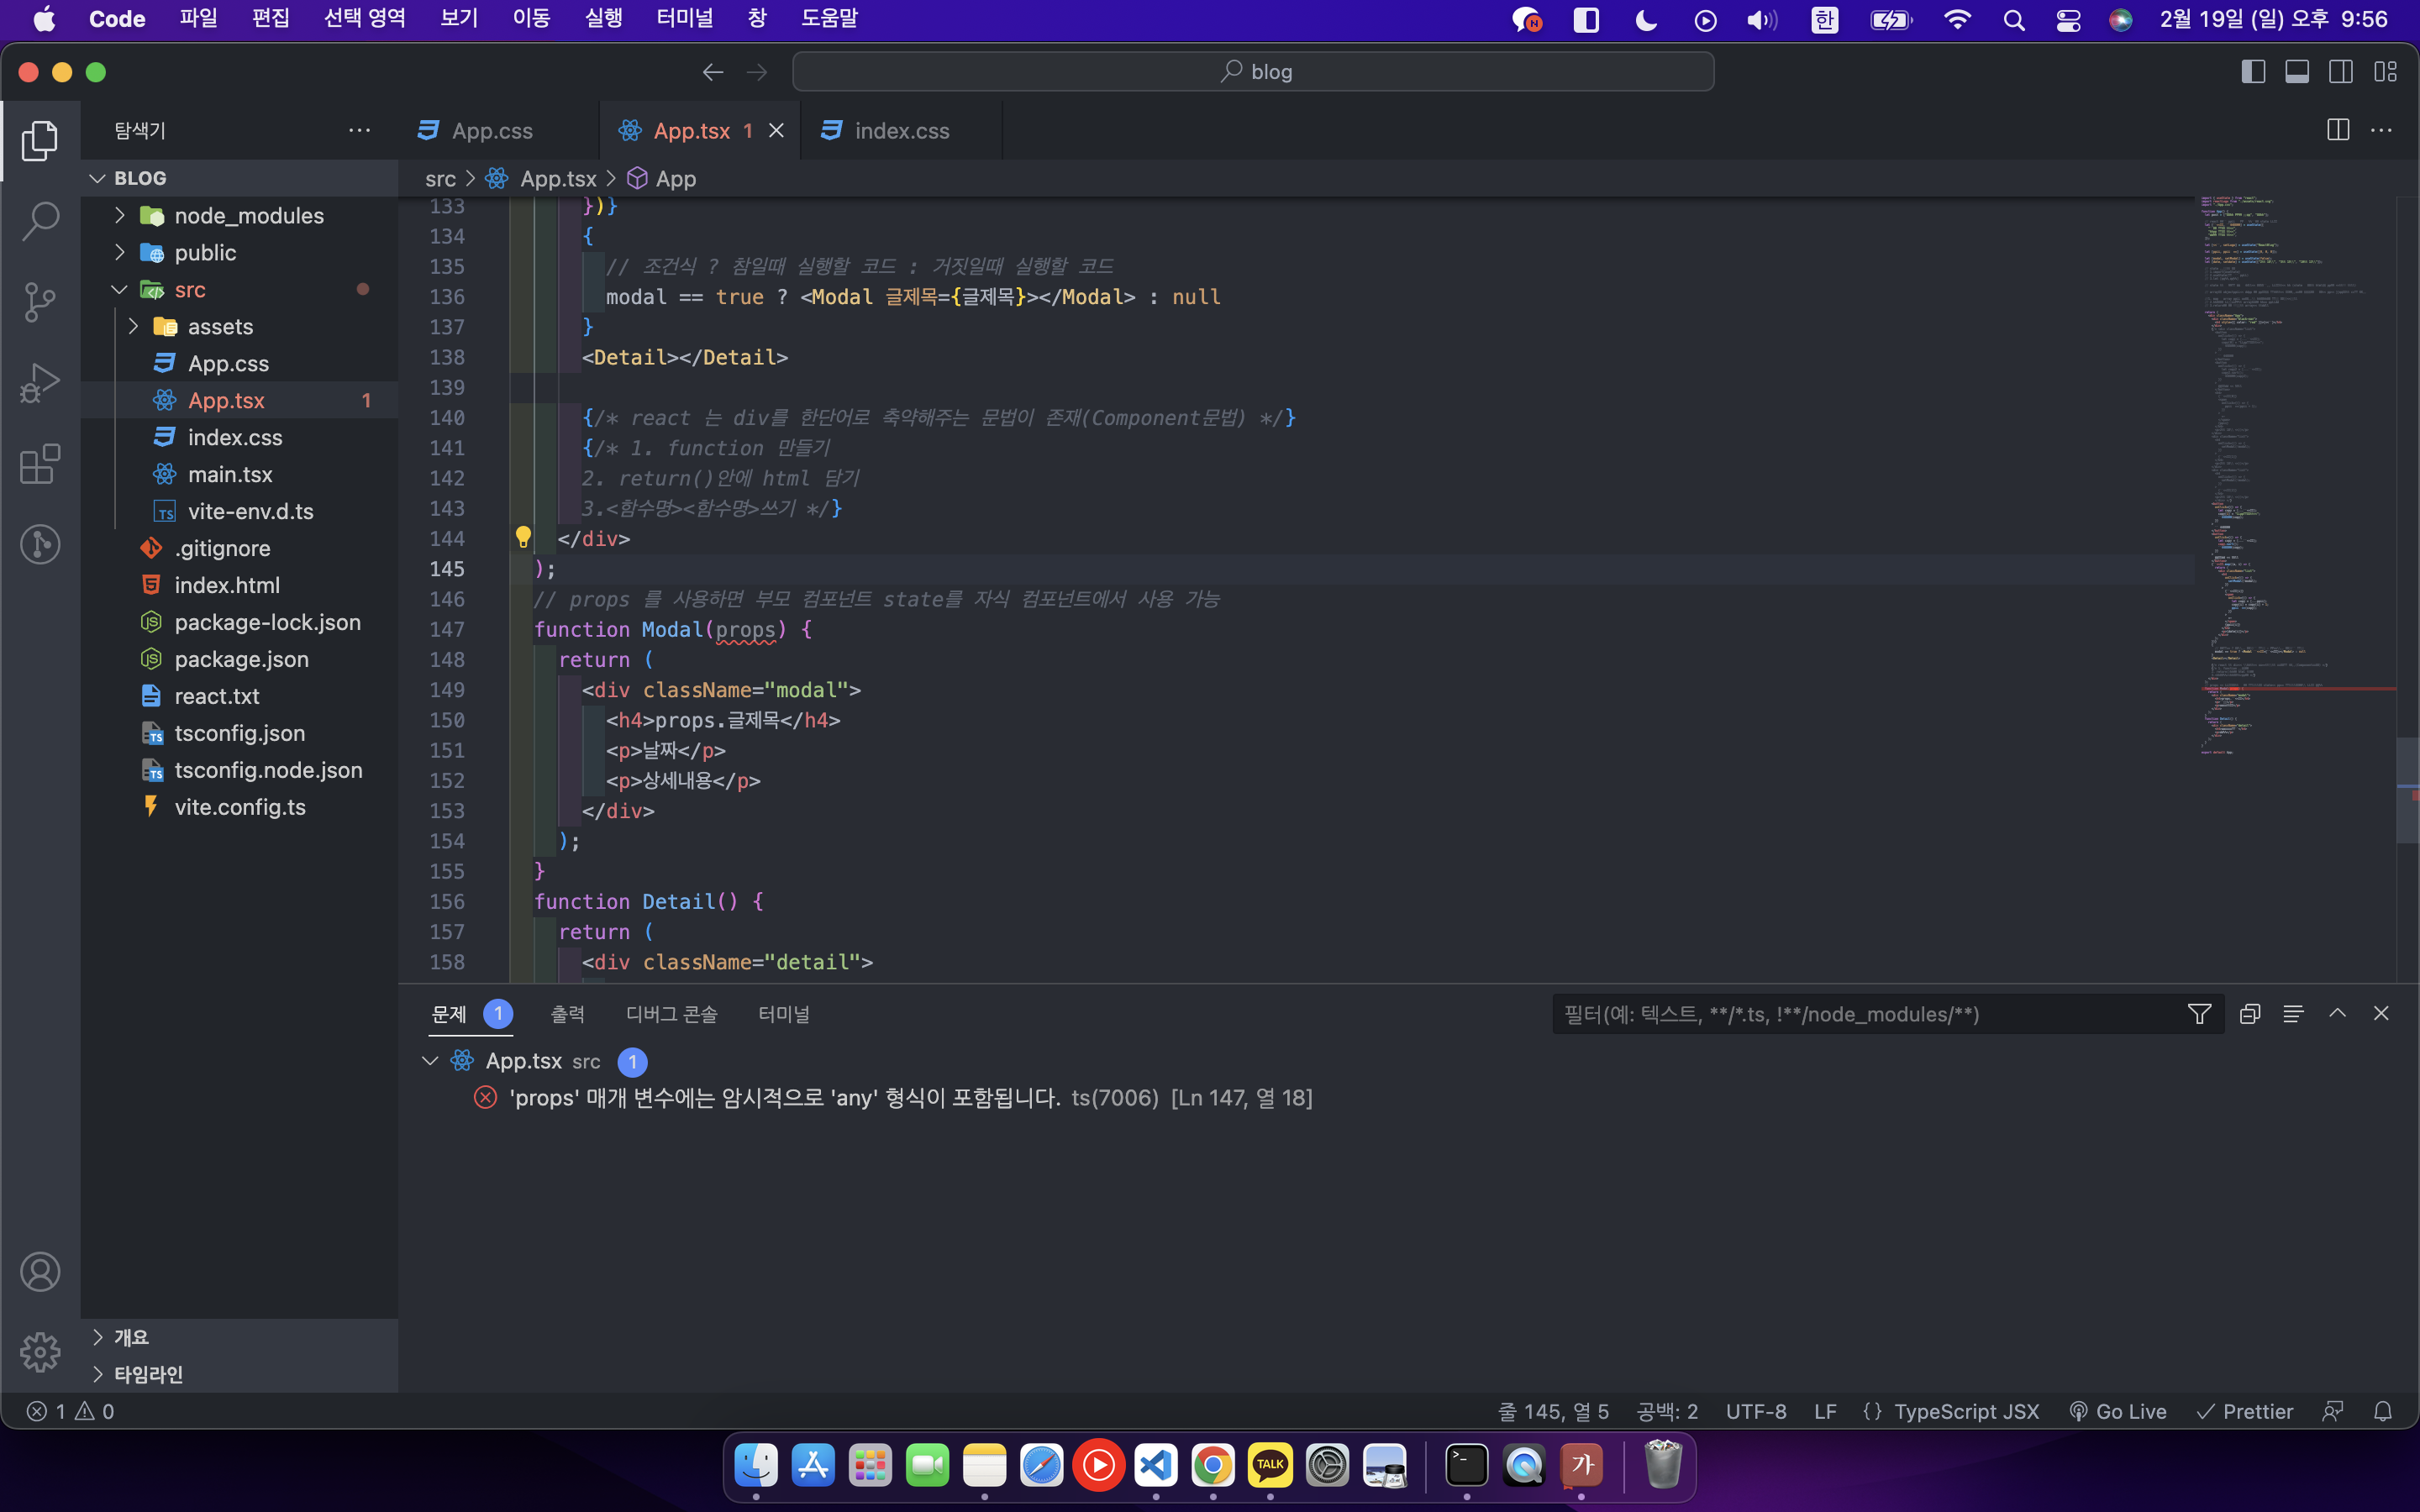Go back with the left arrow in title bar
The height and width of the screenshot is (1512, 2420).
pos(712,72)
